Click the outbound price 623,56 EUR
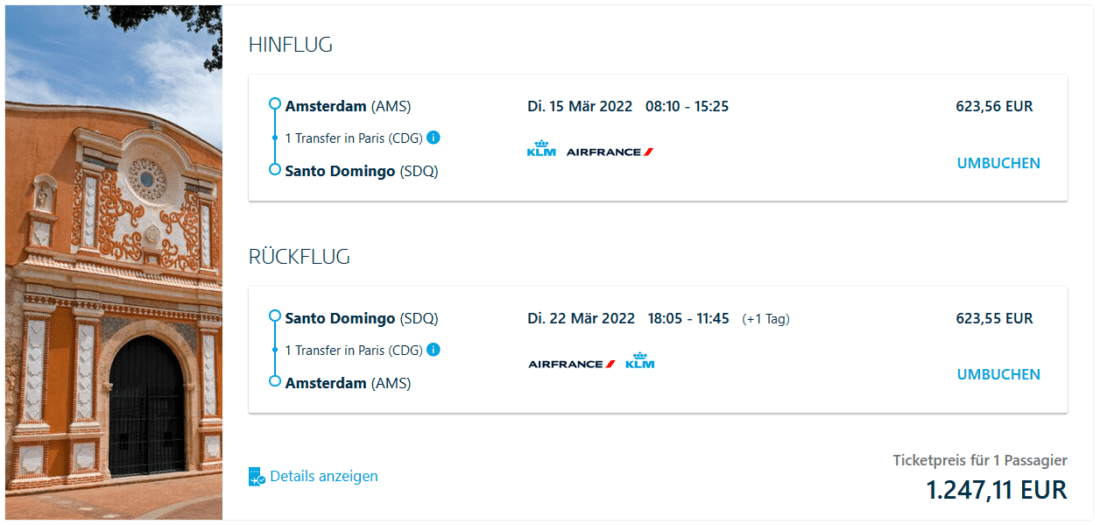 pos(994,107)
